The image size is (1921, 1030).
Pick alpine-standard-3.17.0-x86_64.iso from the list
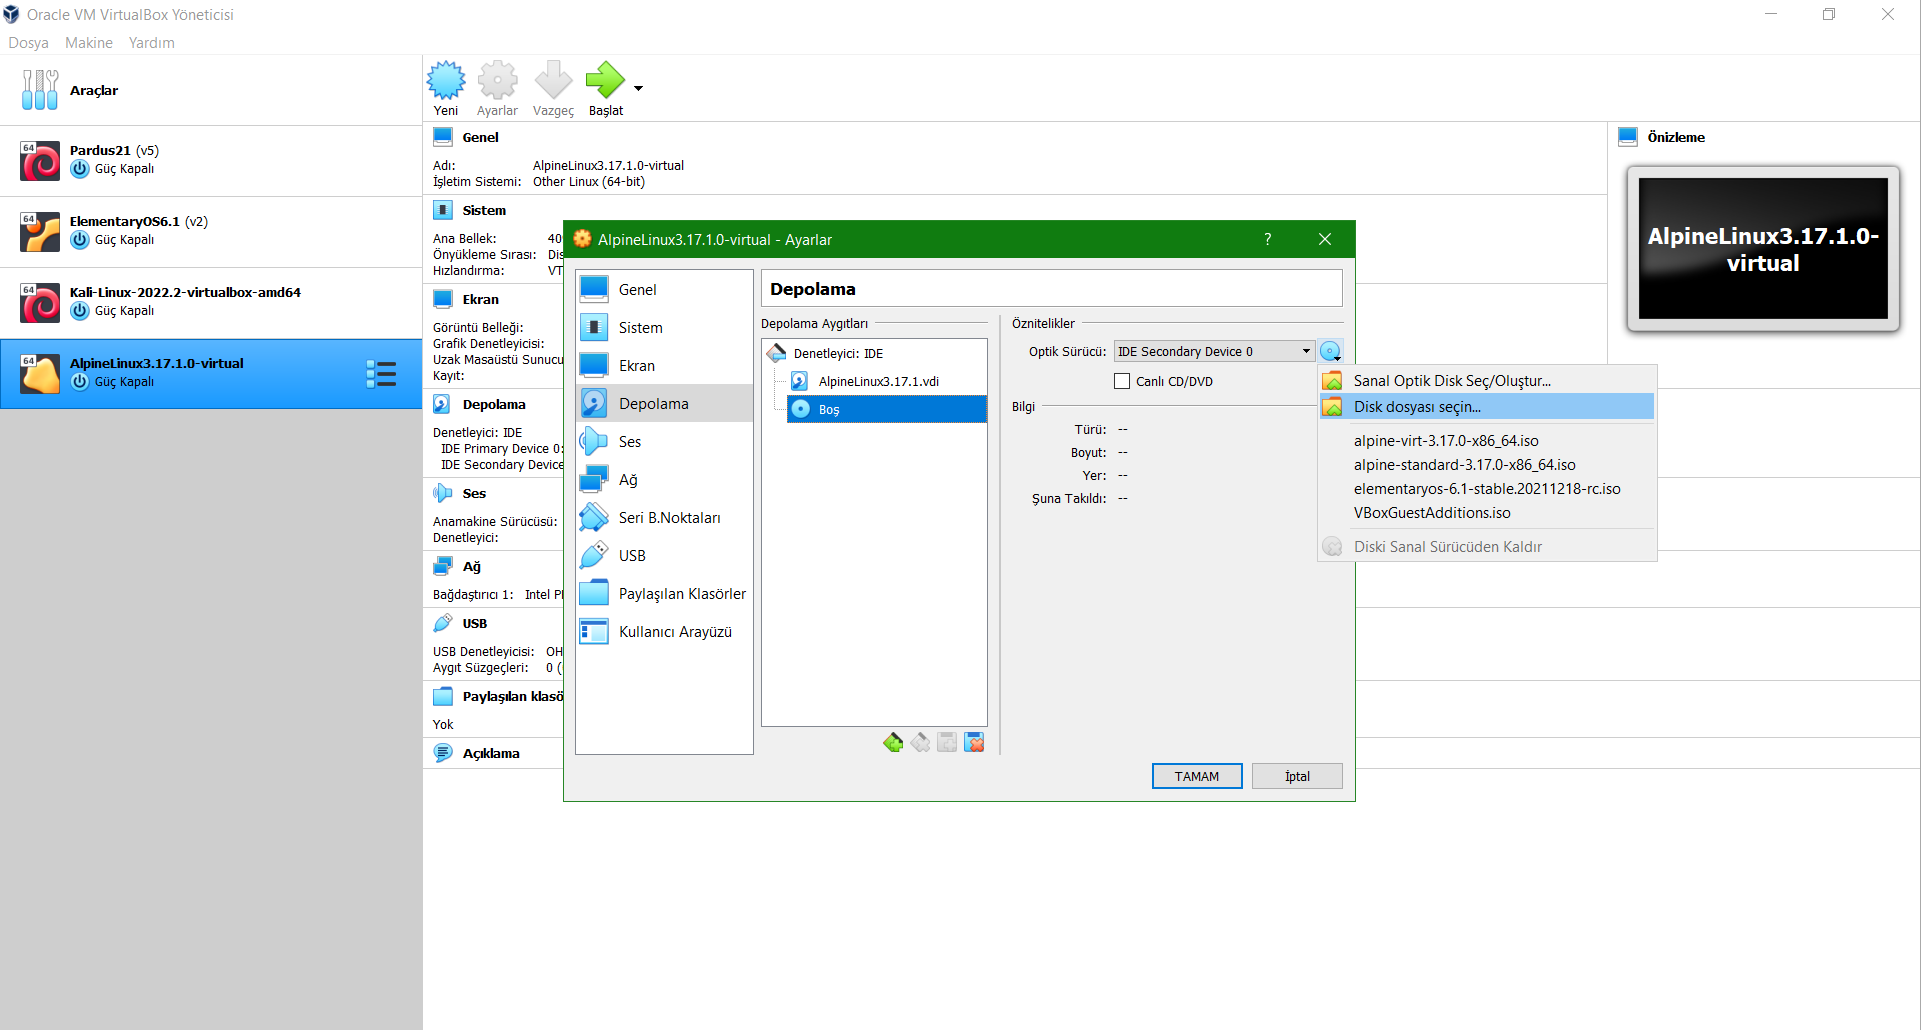[1486, 464]
